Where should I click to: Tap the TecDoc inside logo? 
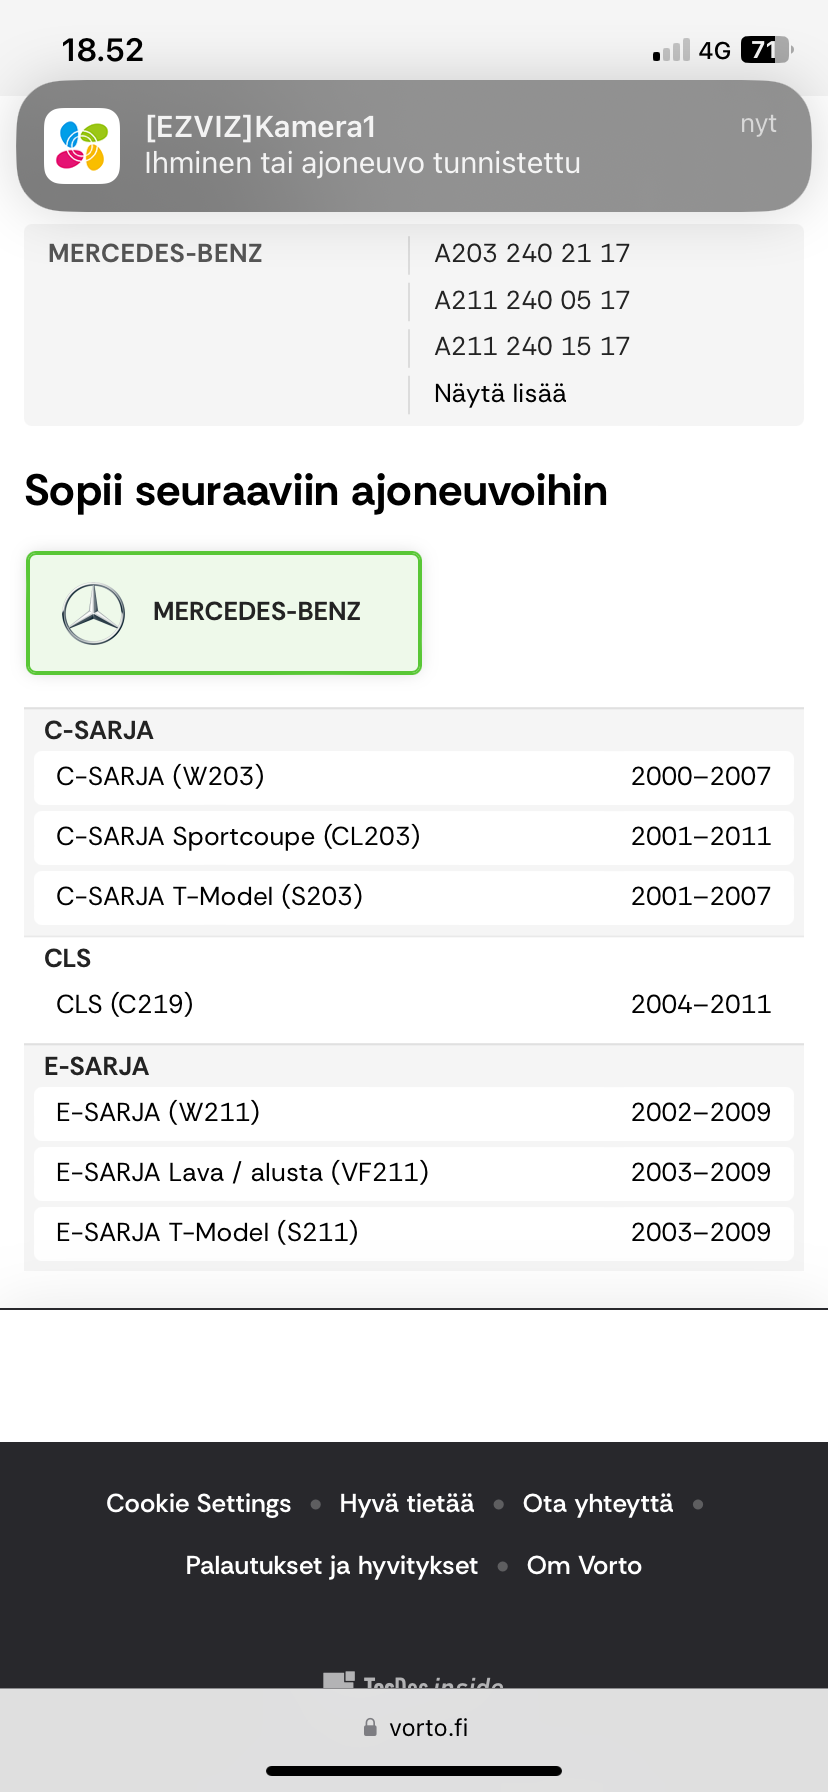[414, 1680]
